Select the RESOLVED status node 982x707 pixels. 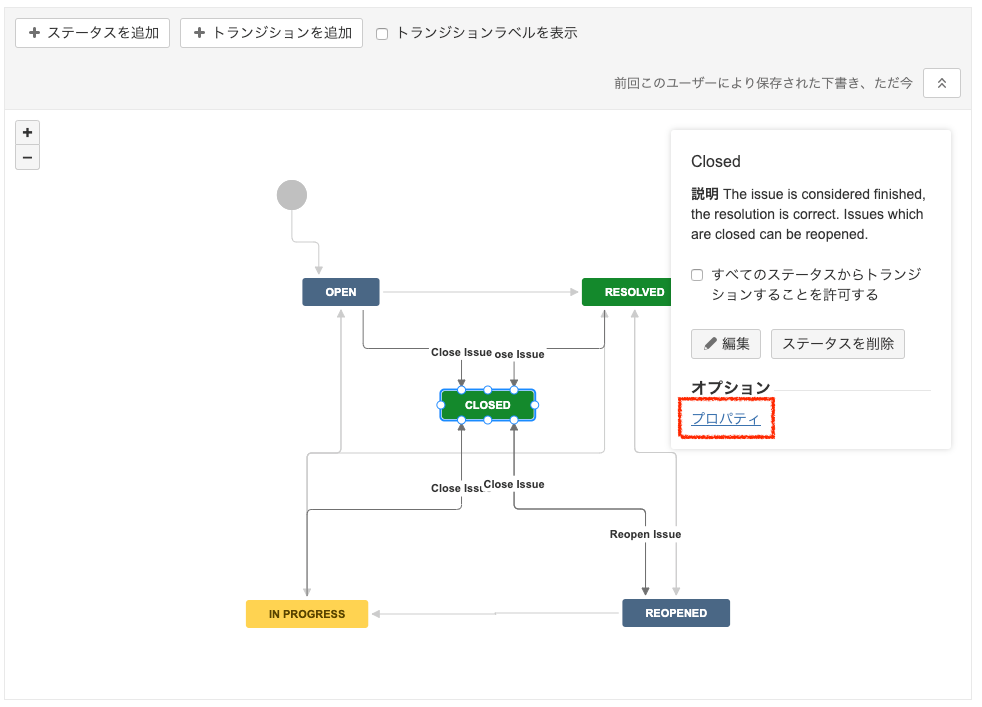(x=627, y=291)
